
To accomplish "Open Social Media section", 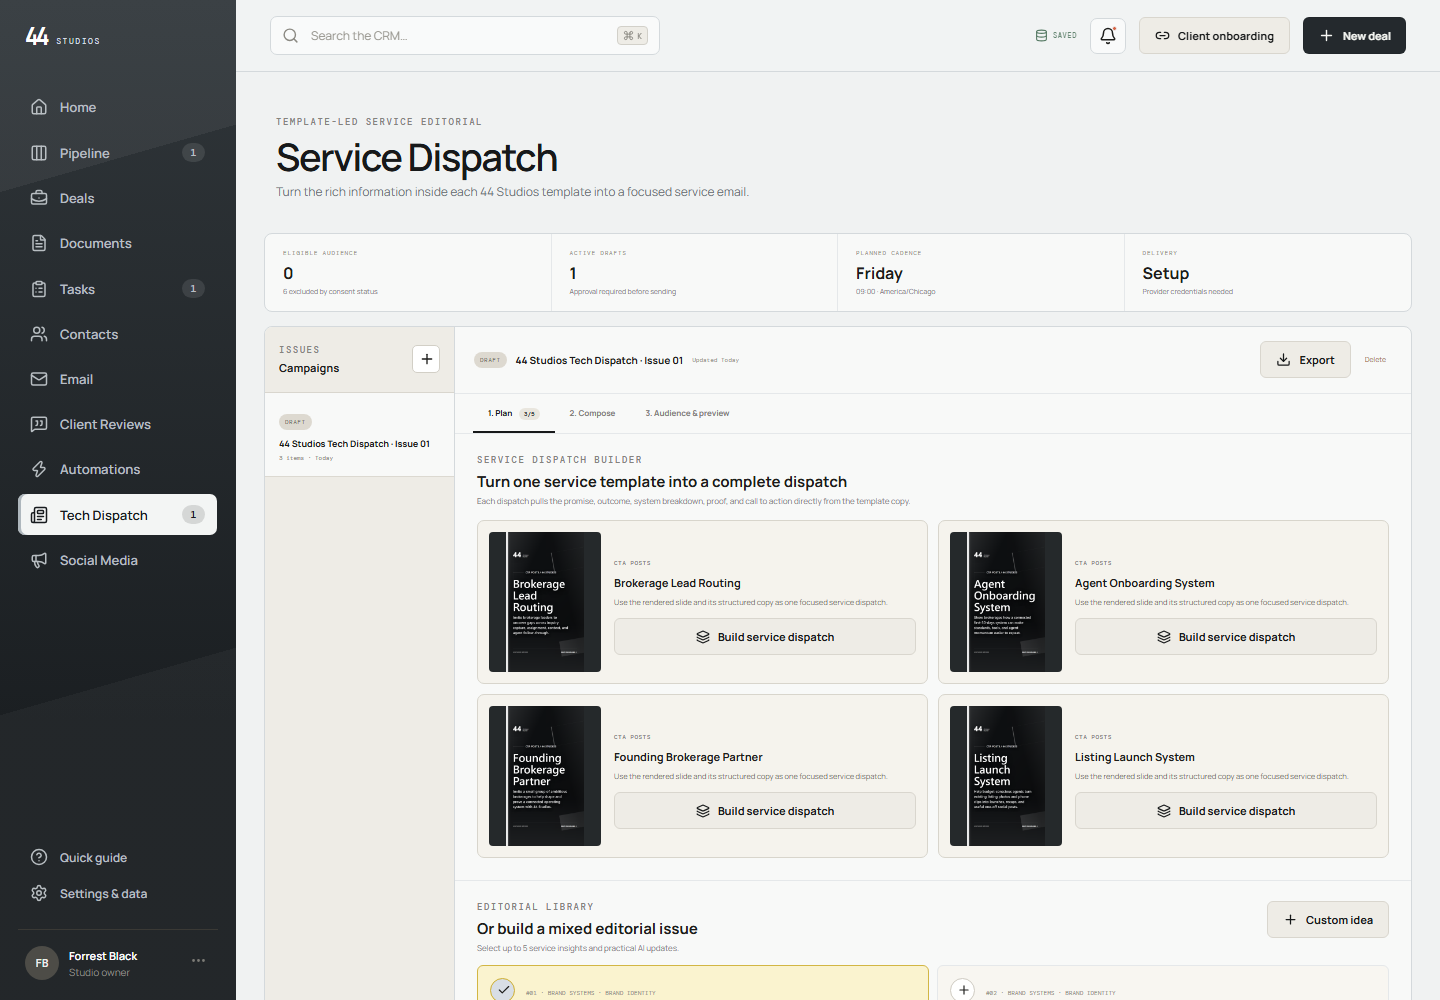I will click(x=117, y=560).
